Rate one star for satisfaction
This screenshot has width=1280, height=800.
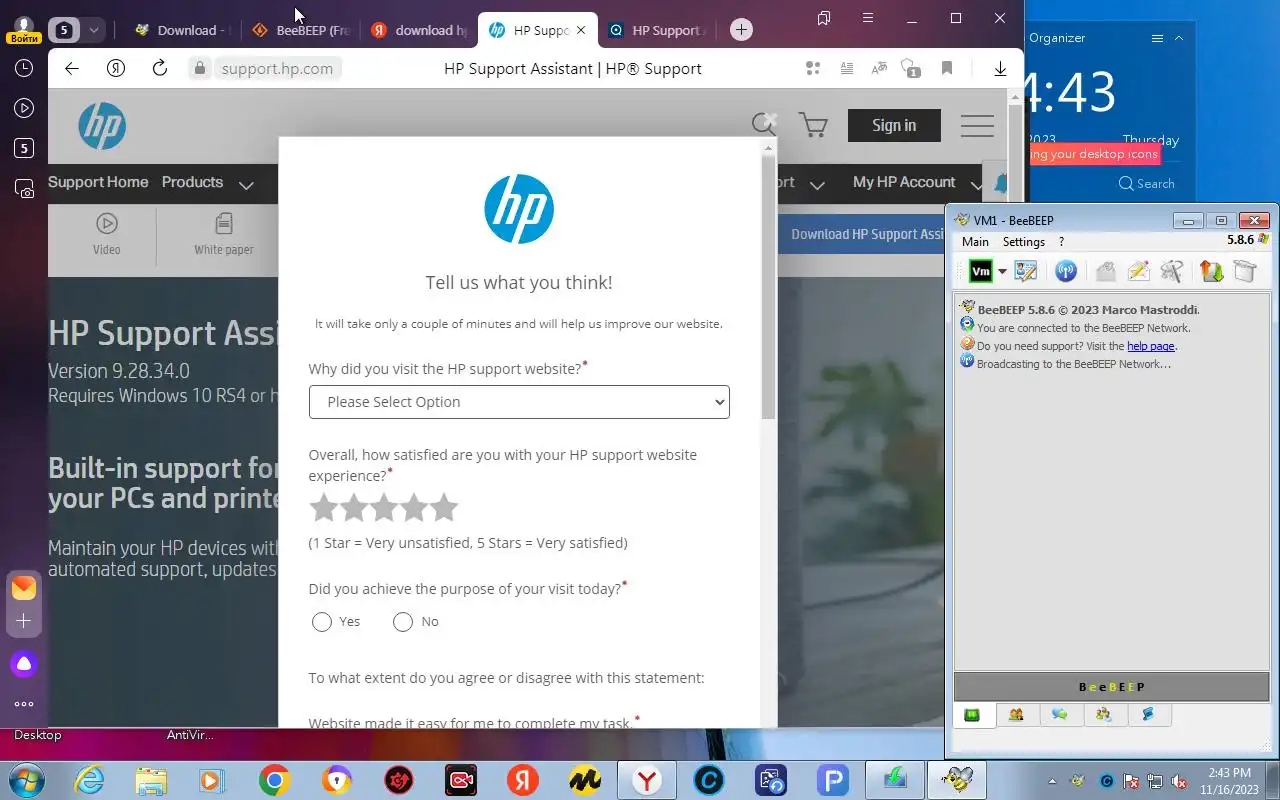[x=323, y=508]
